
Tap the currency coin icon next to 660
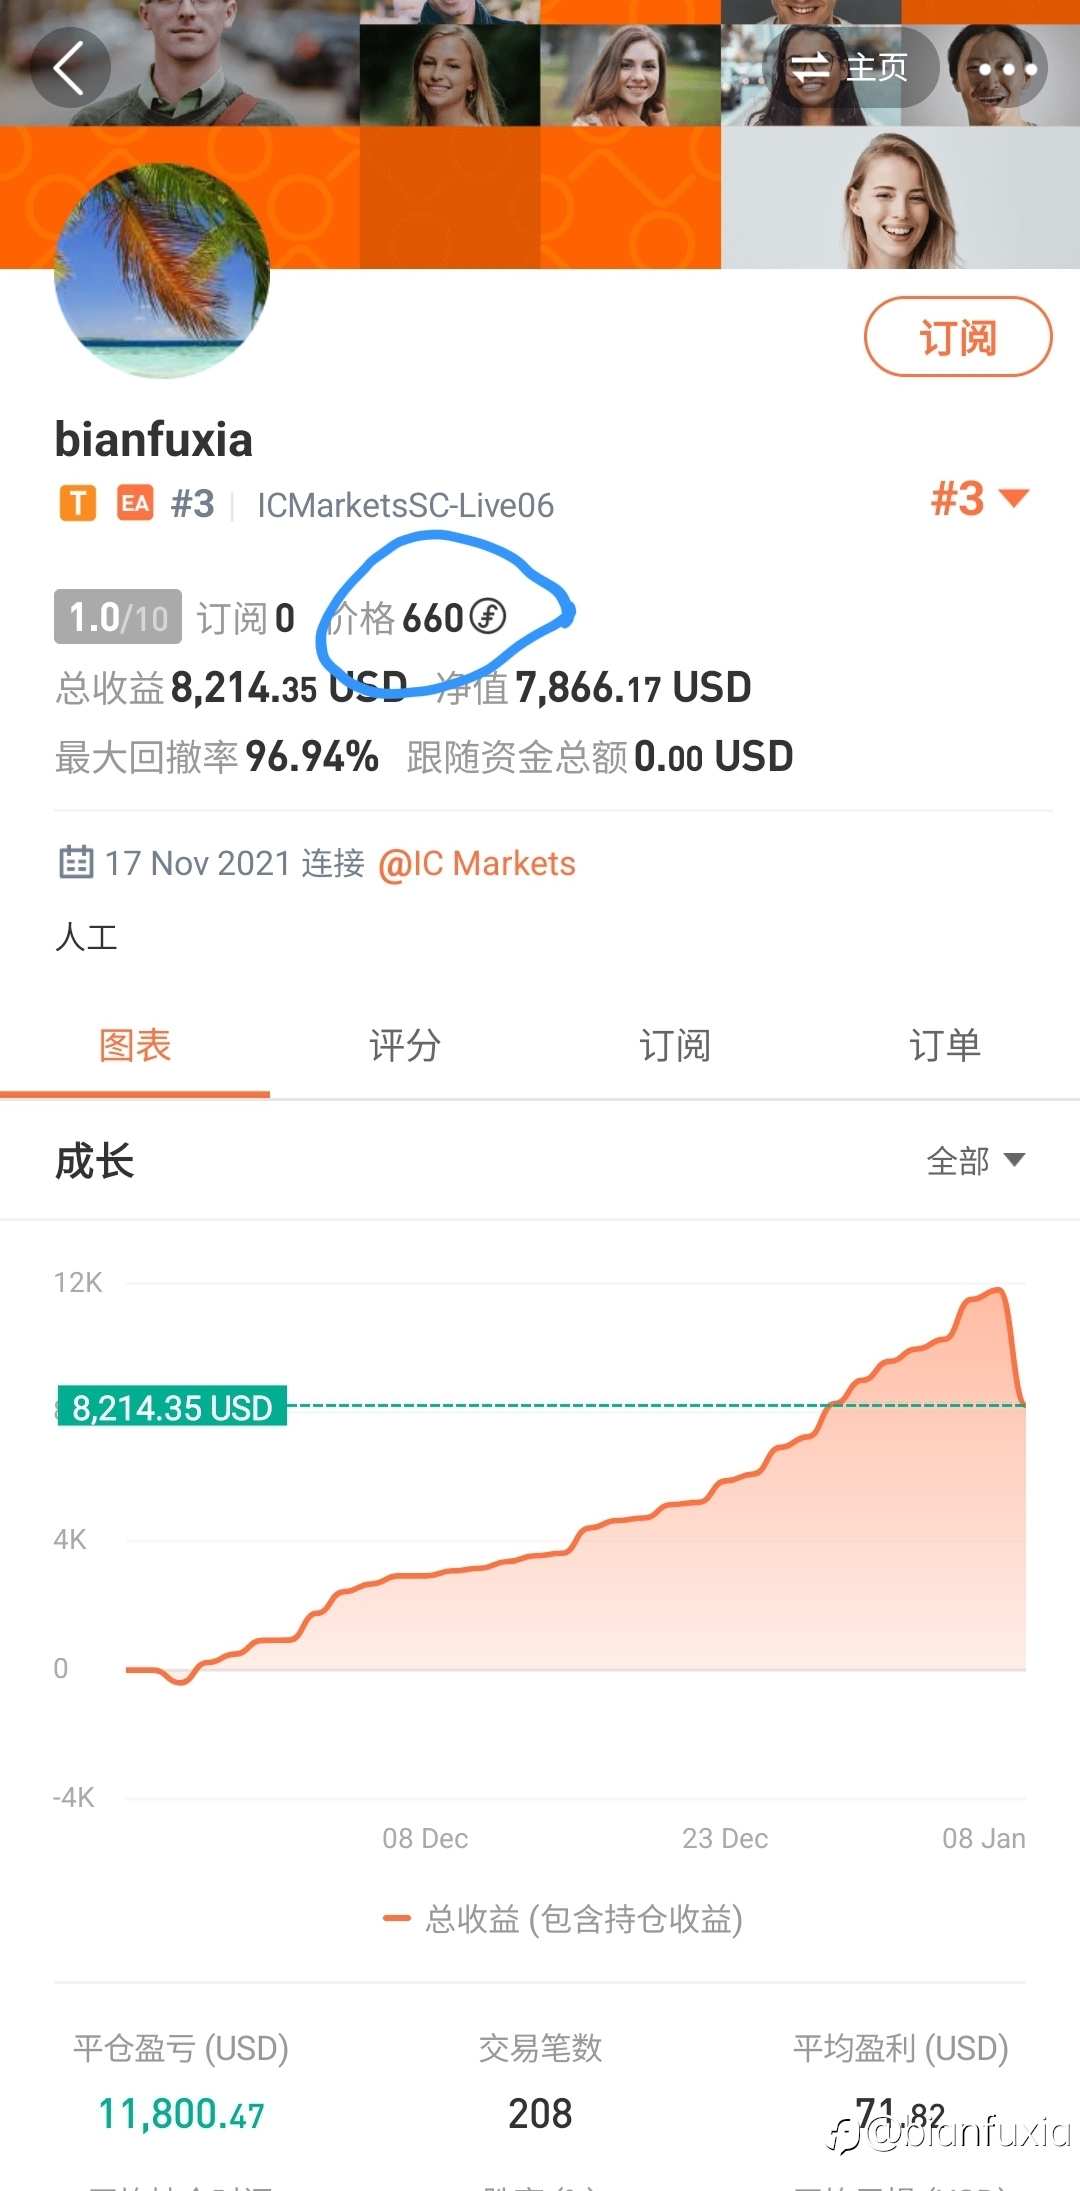(x=488, y=616)
